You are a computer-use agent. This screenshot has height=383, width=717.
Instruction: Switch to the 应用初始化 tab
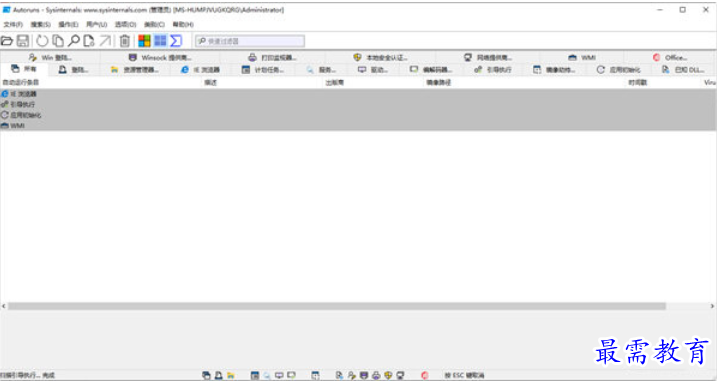(618, 70)
